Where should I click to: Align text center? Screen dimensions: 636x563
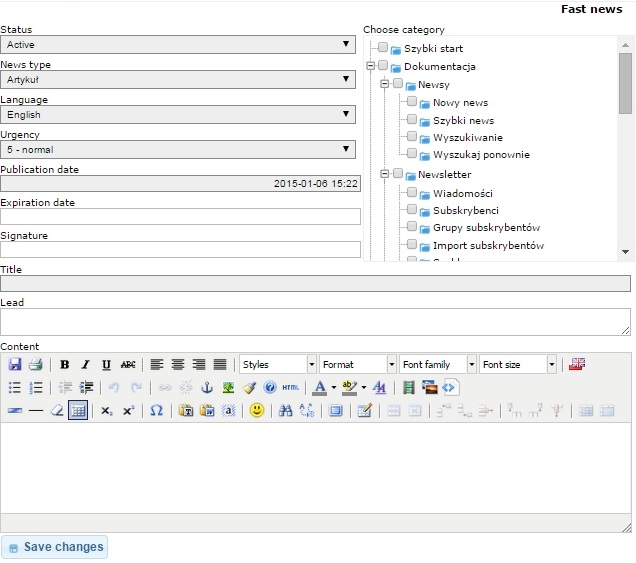pyautogui.click(x=178, y=365)
